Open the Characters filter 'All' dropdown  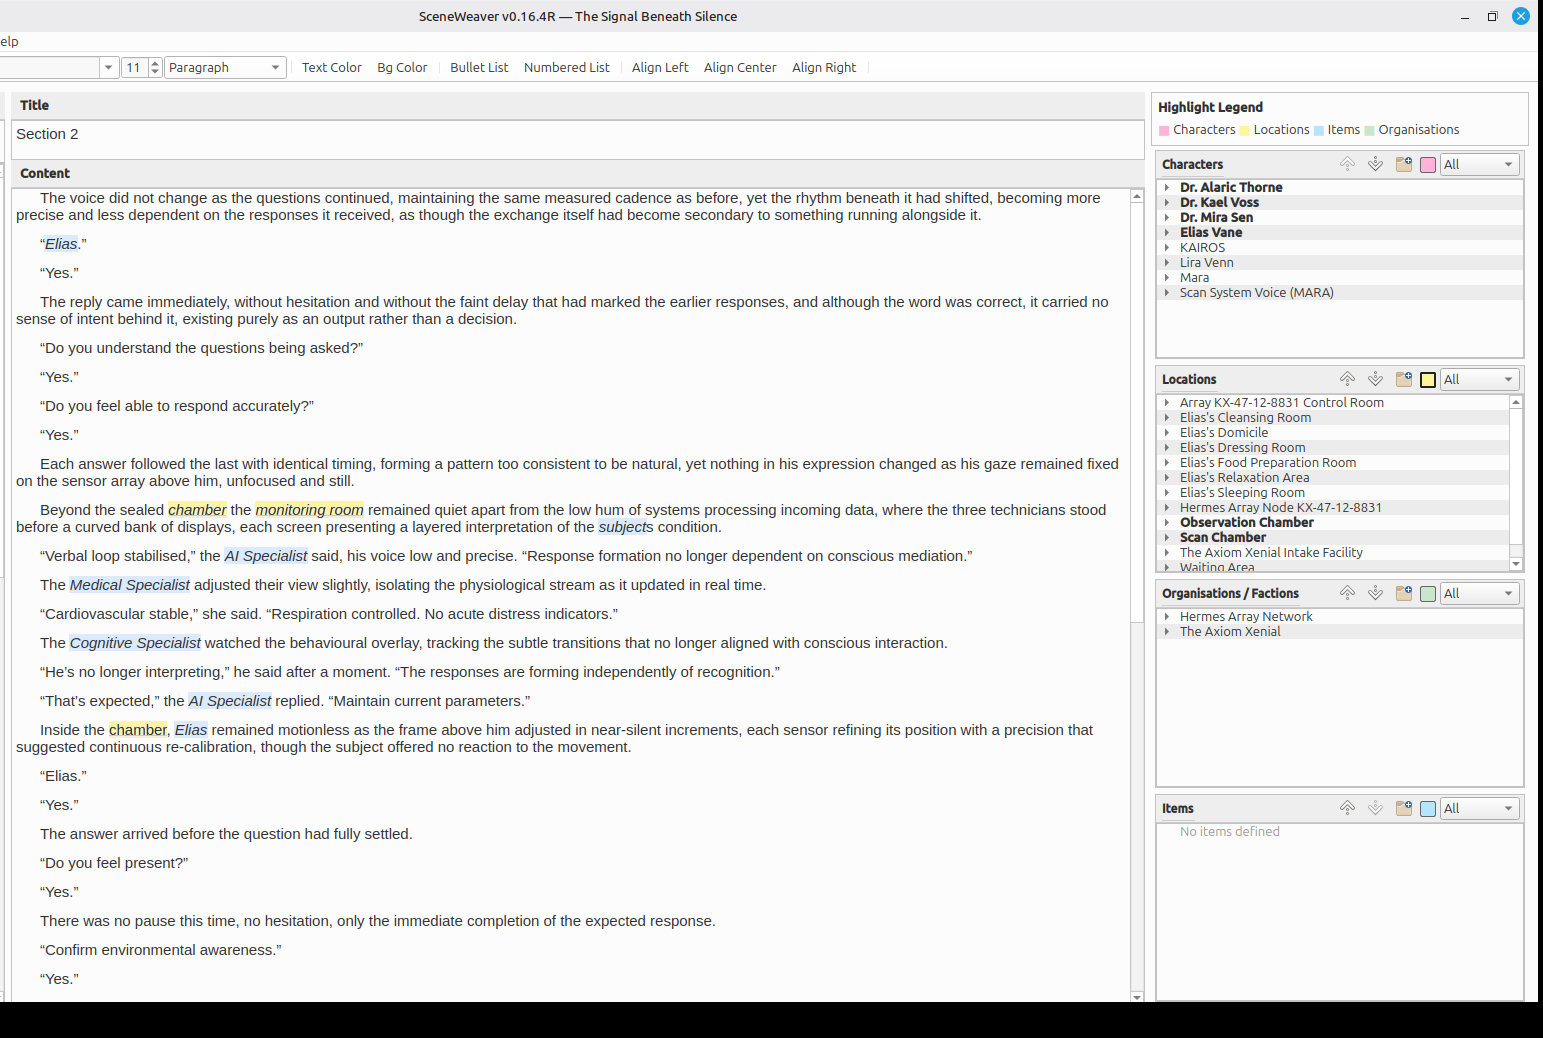click(1479, 164)
